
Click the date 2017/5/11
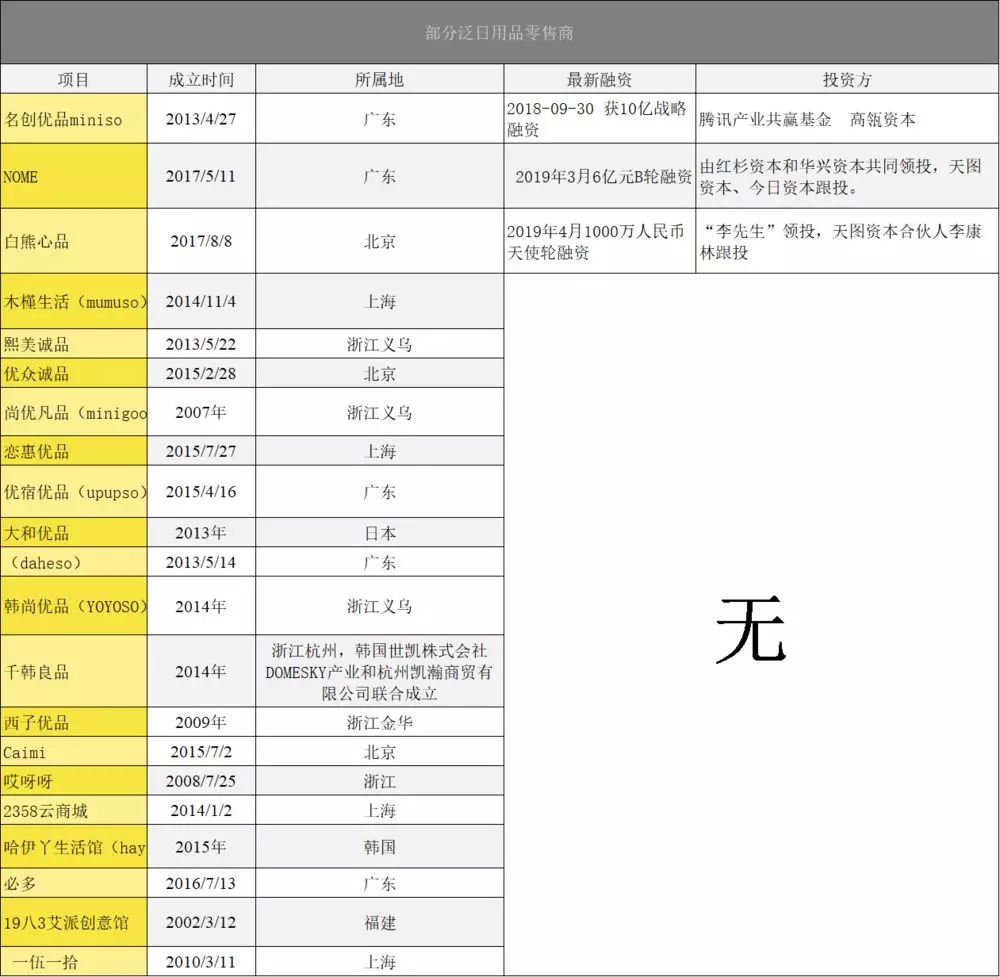201,176
